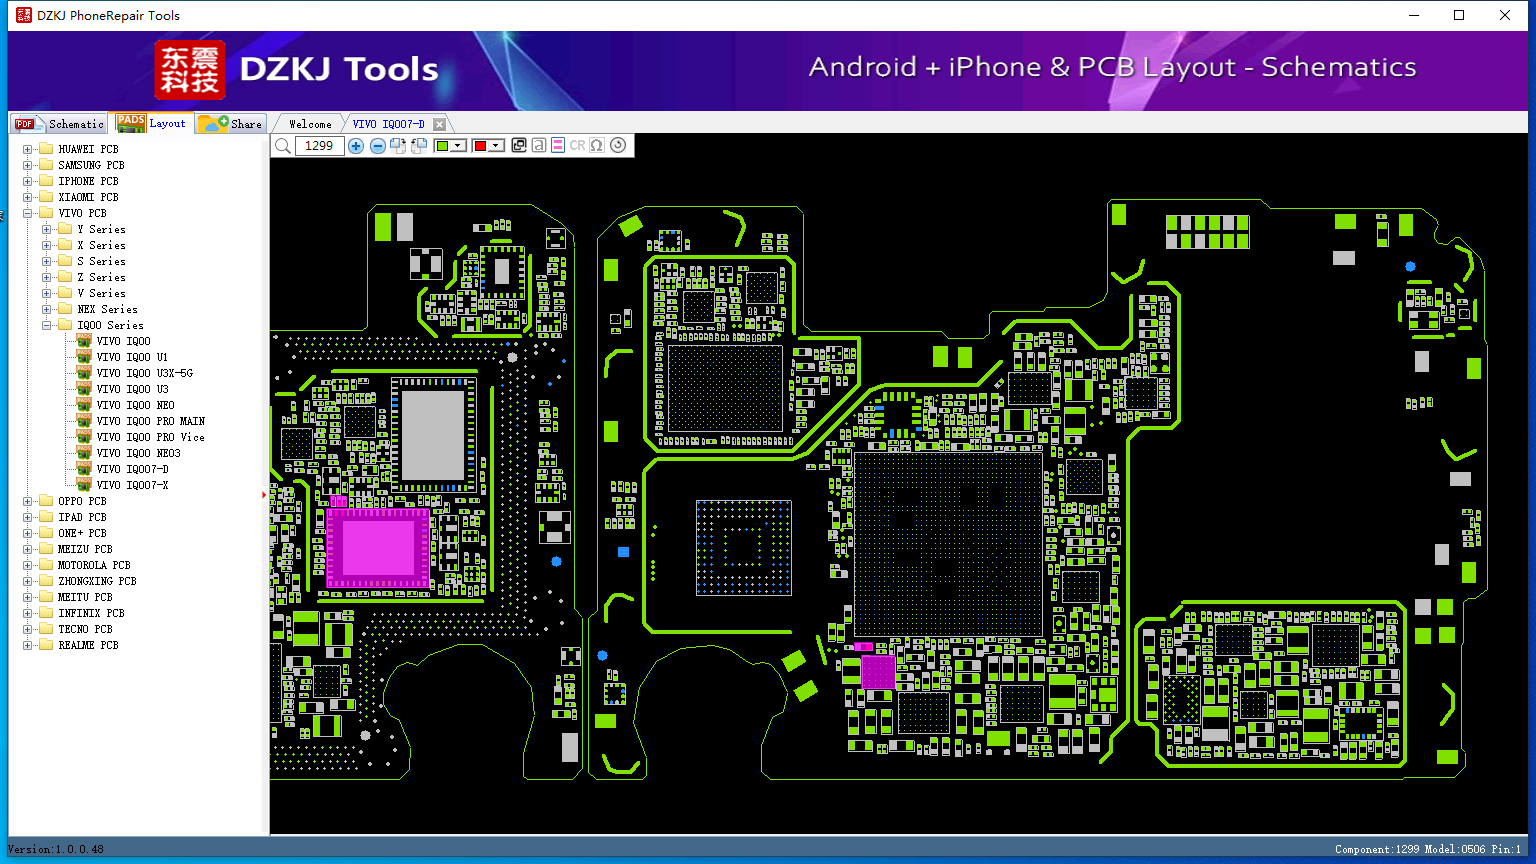
Task: Toggle the Omega symbol button
Action: tap(597, 145)
